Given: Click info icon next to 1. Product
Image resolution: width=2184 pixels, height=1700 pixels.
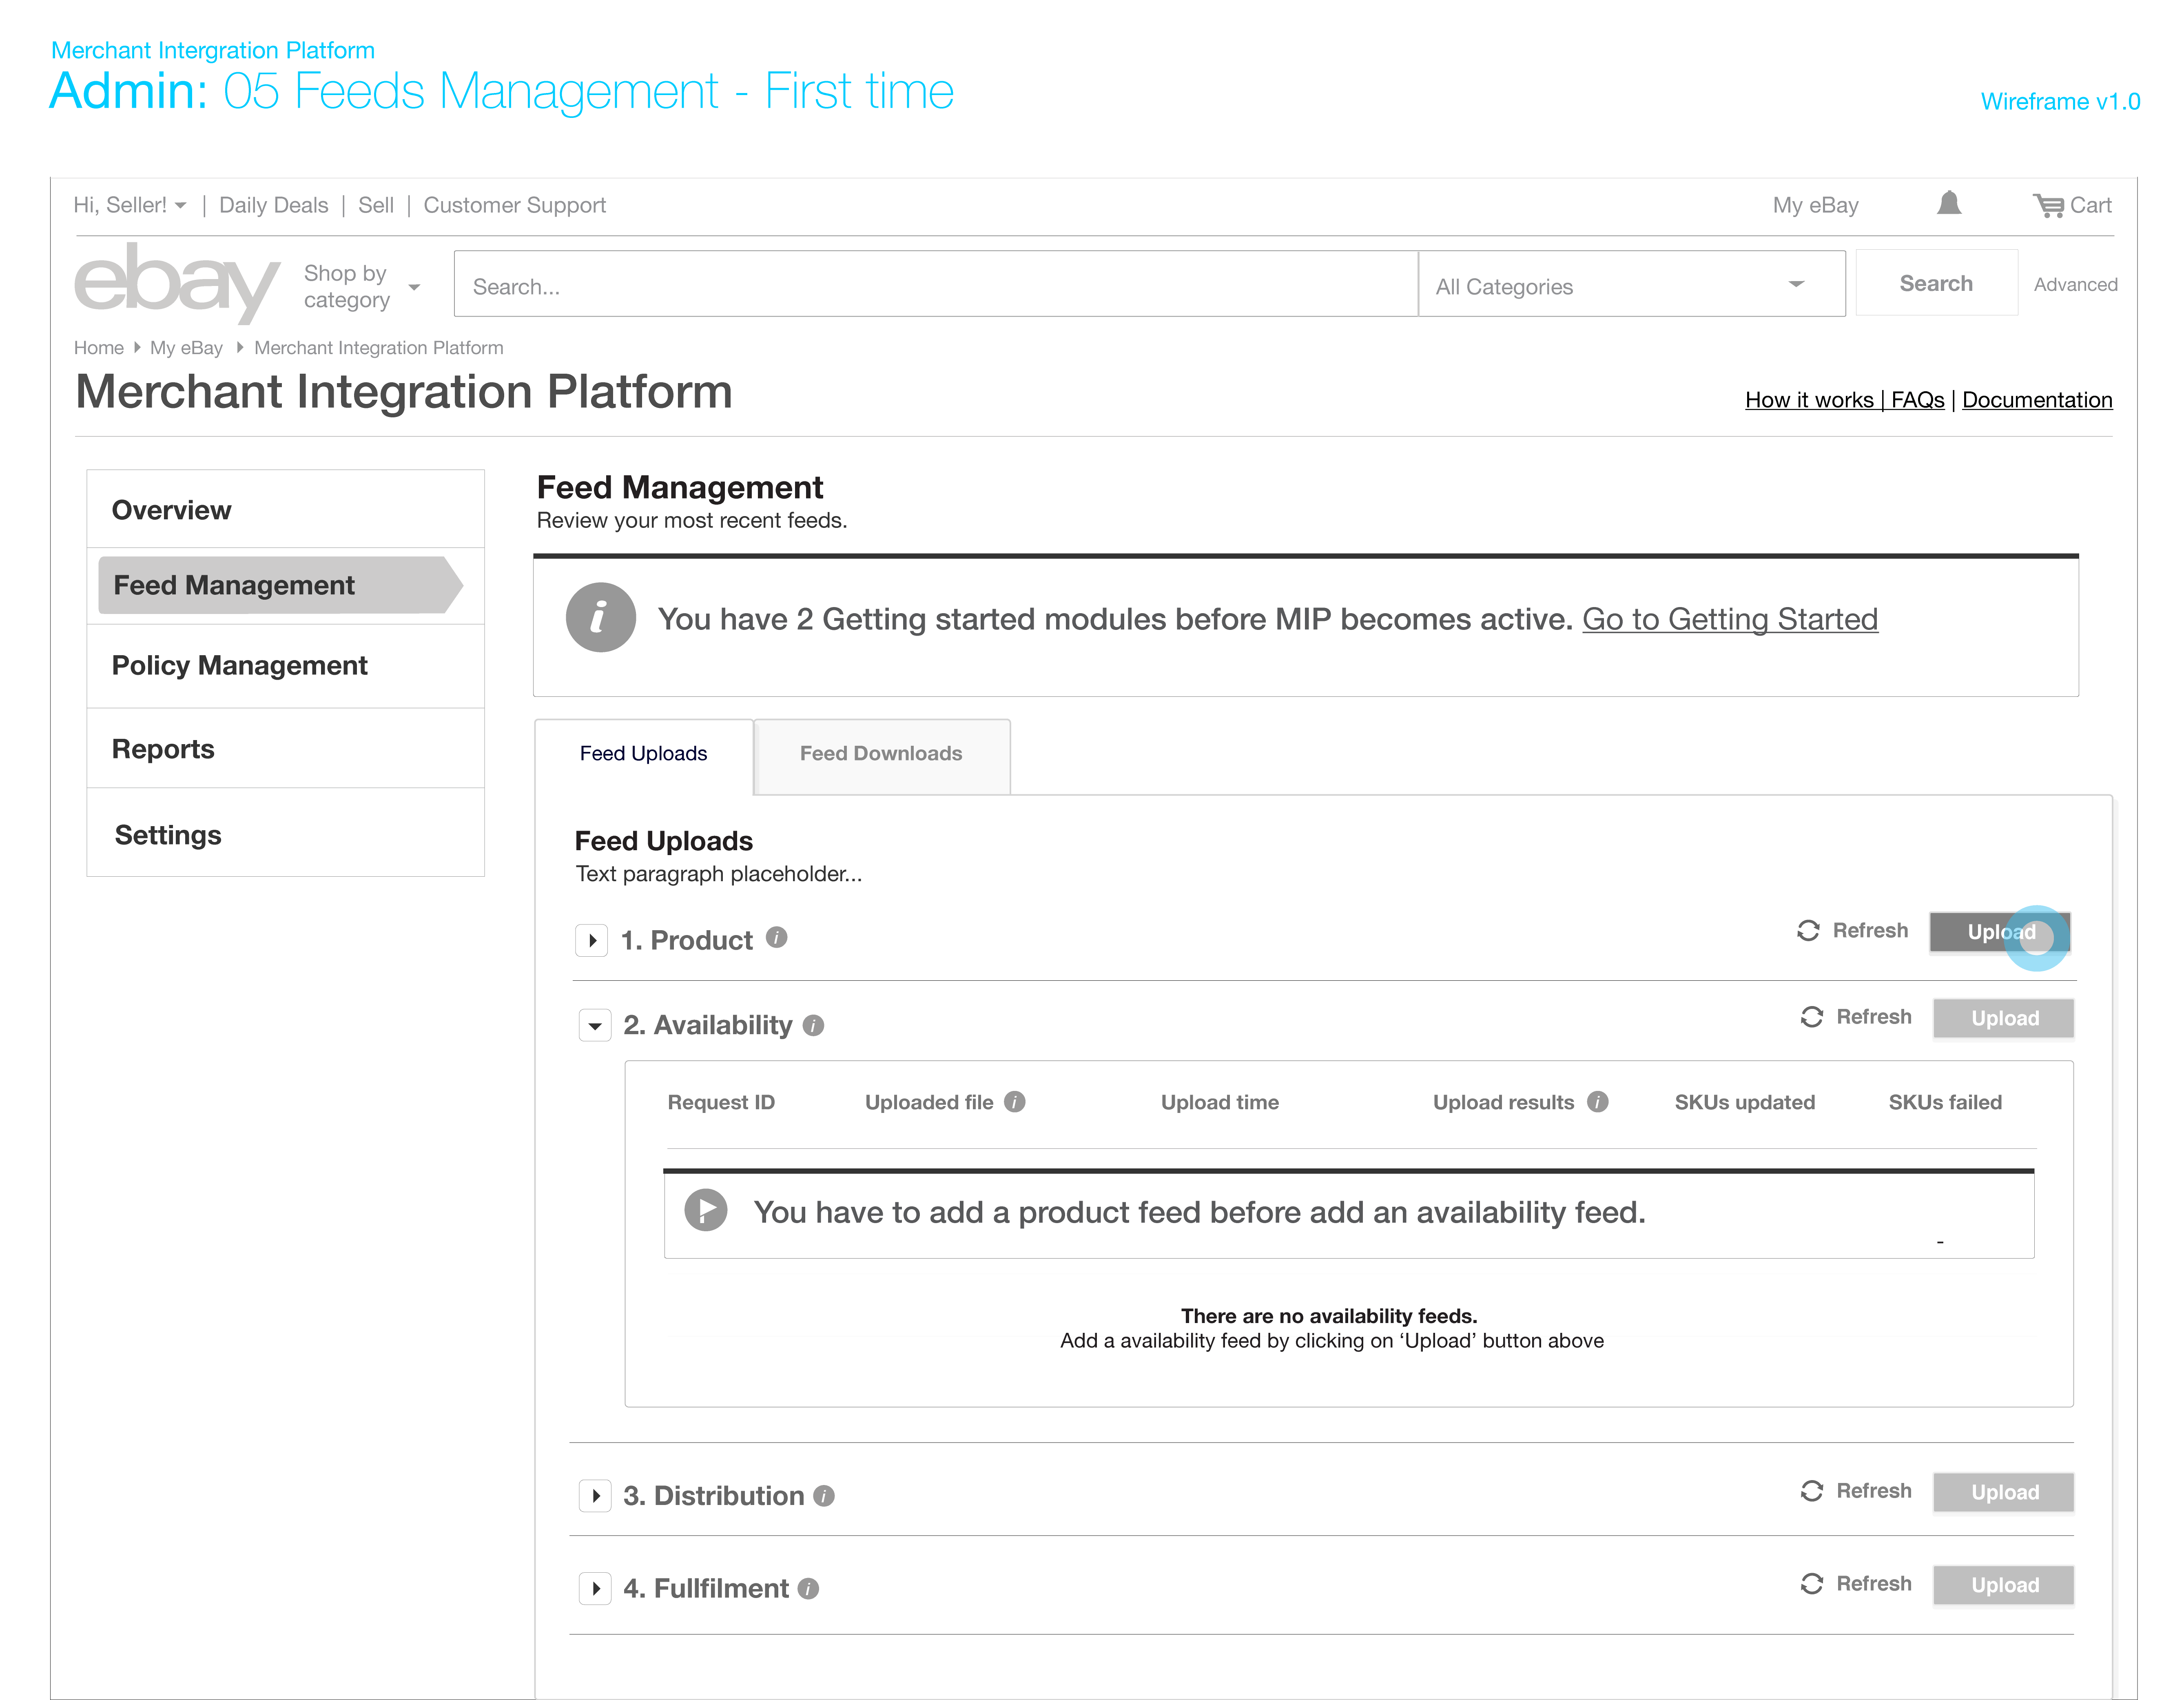Looking at the screenshot, I should click(777, 938).
